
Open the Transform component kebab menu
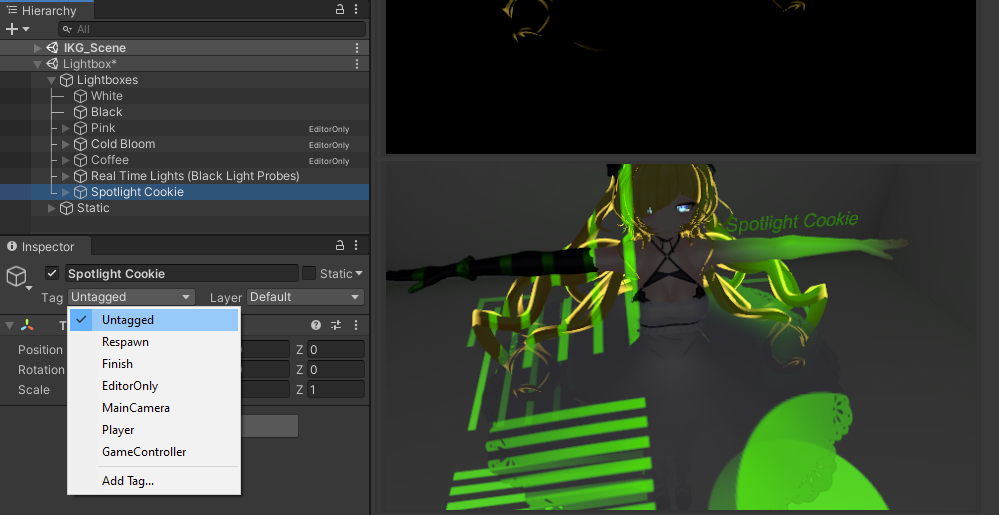(x=356, y=325)
